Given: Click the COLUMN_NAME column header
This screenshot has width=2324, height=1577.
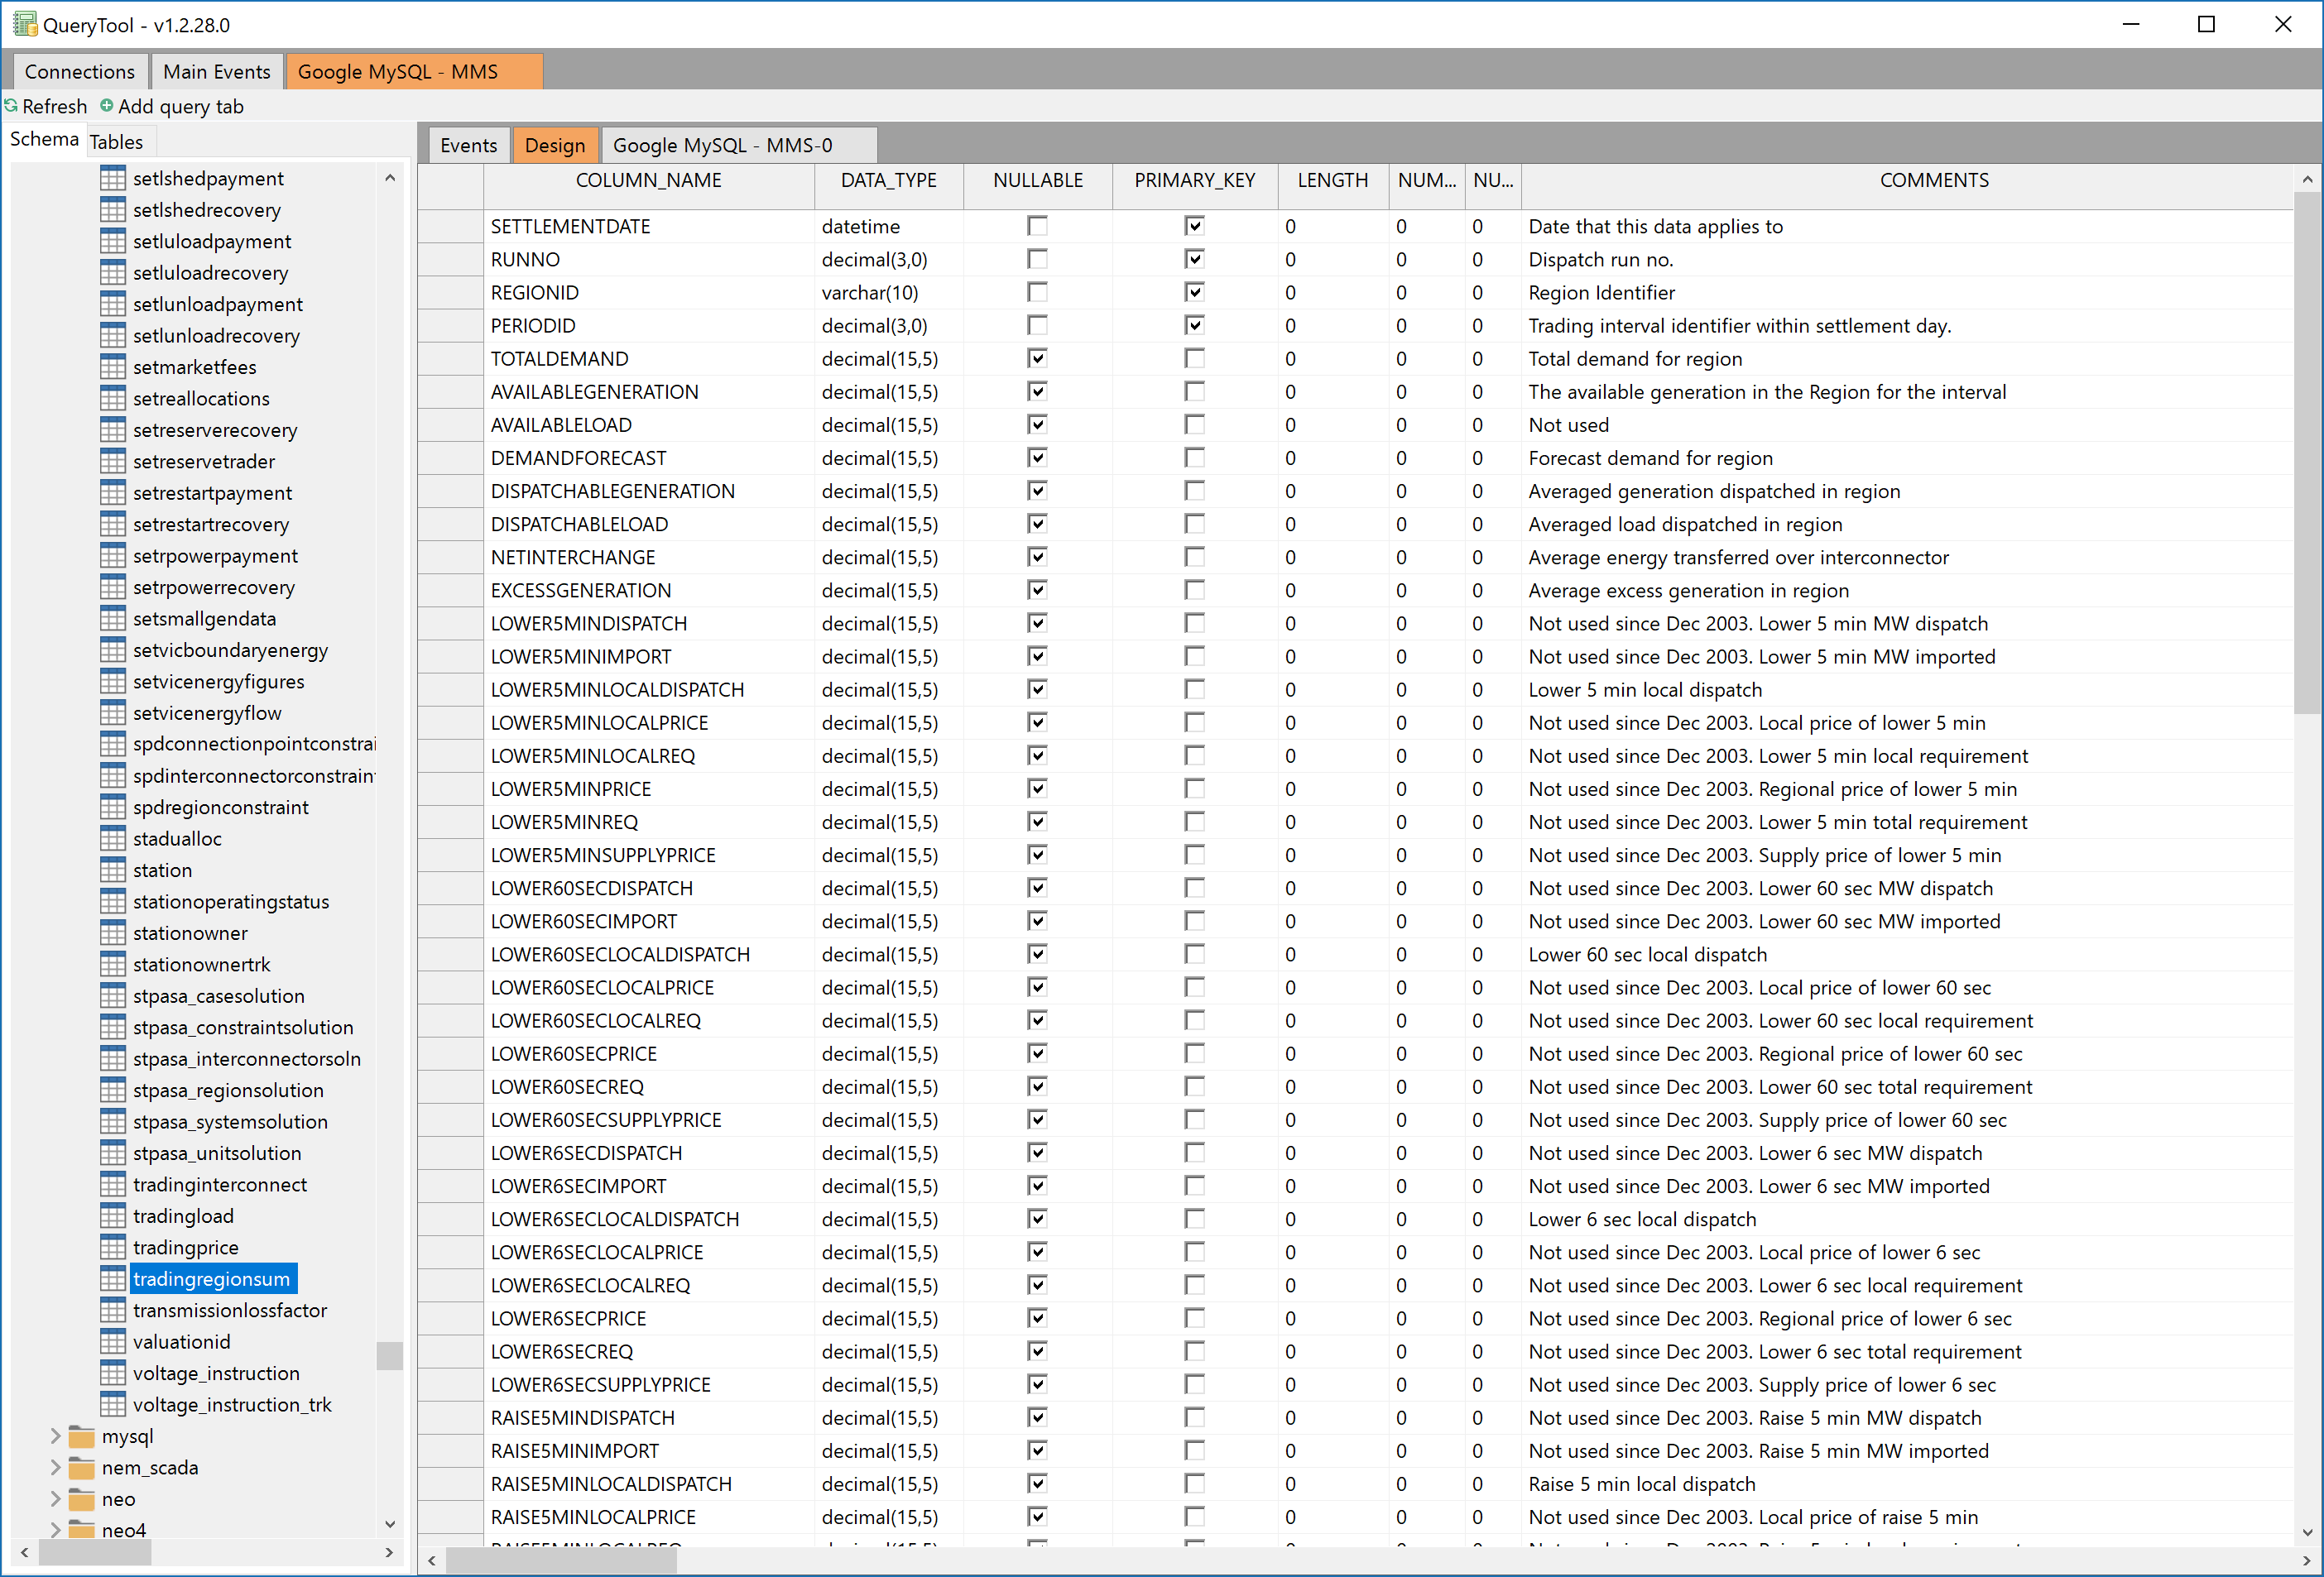Looking at the screenshot, I should 648,180.
